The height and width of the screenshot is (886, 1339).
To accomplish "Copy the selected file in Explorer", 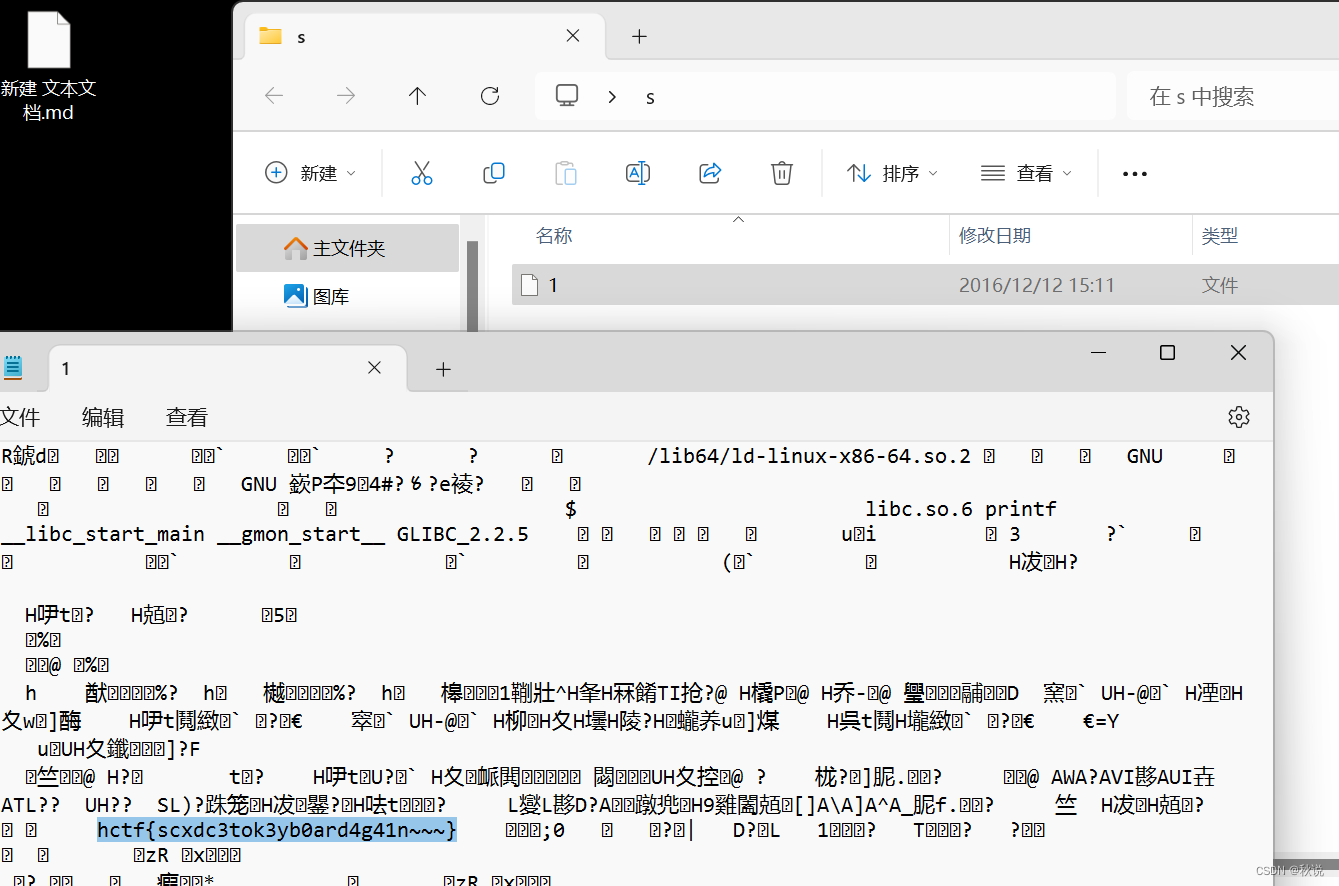I will (494, 173).
